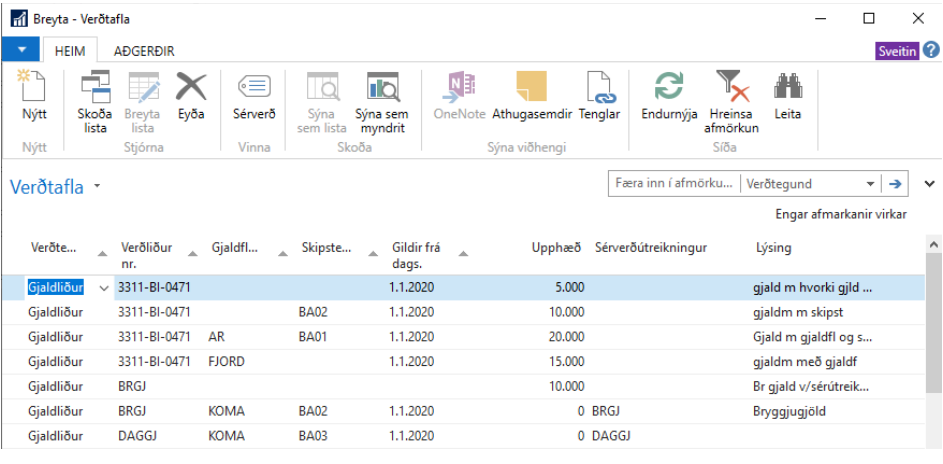Open the blue application menu dropdown
Viewport: 943px width, 464px height.
pos(22,50)
